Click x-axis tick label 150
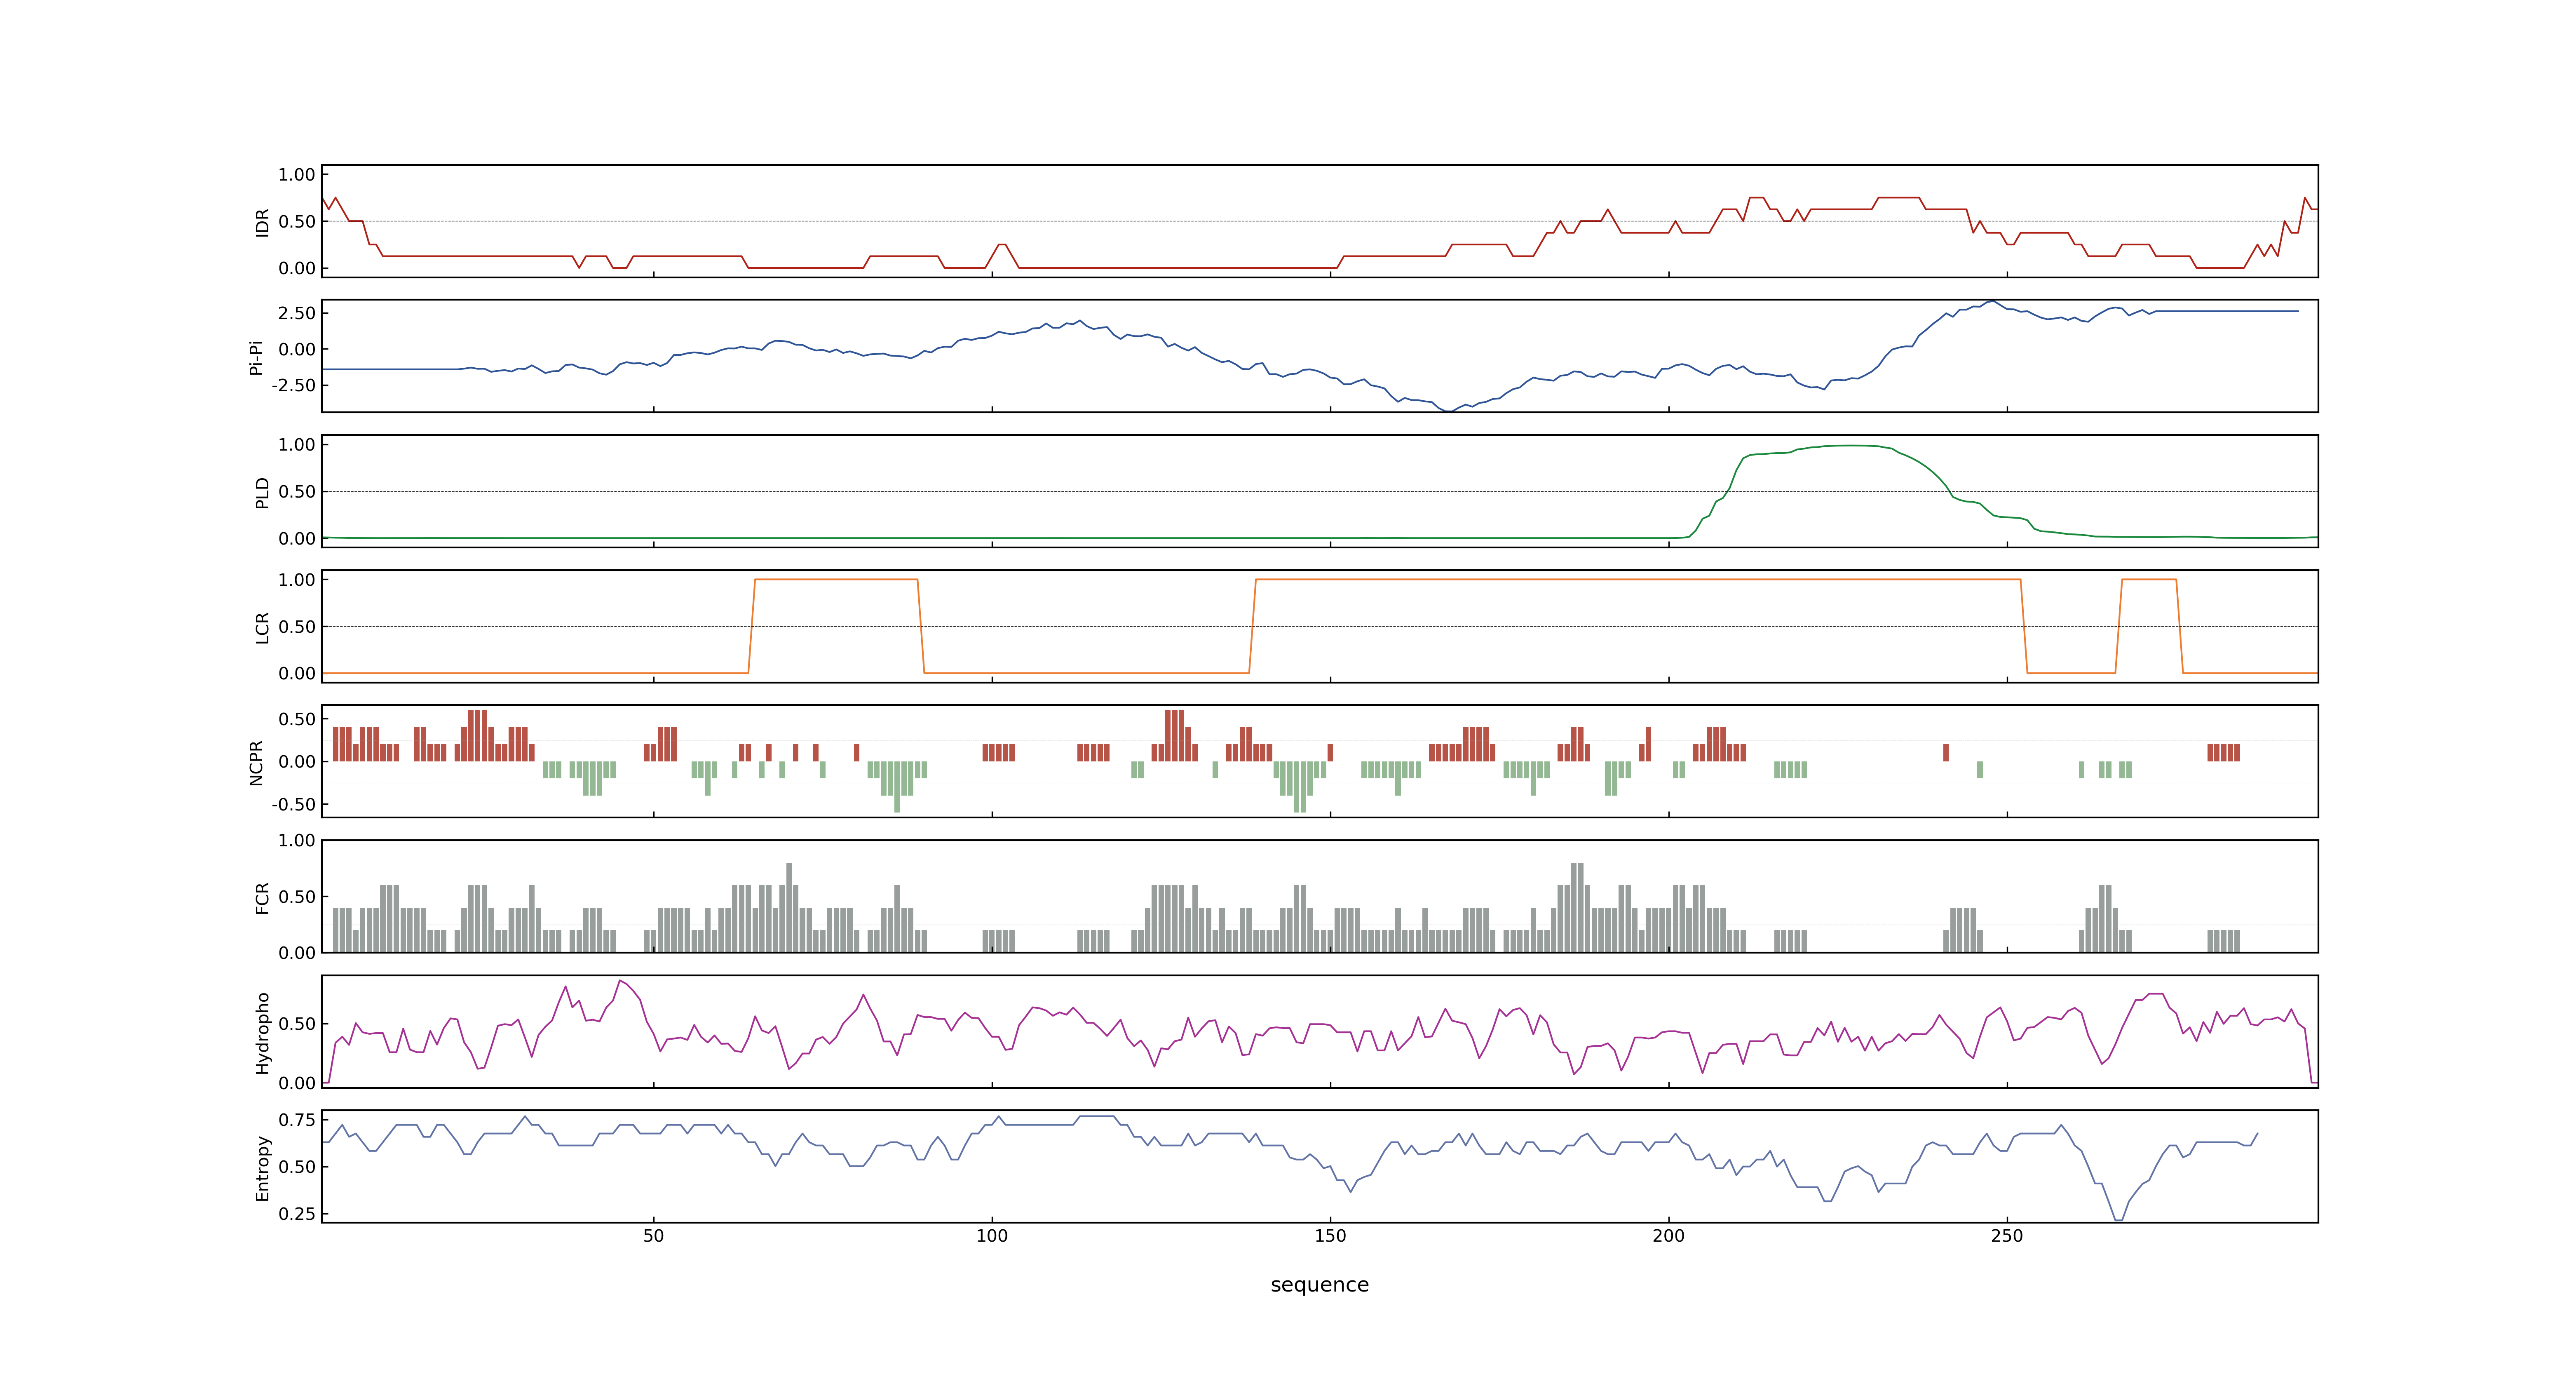Image resolution: width=2576 pixels, height=1374 pixels. point(1330,1236)
